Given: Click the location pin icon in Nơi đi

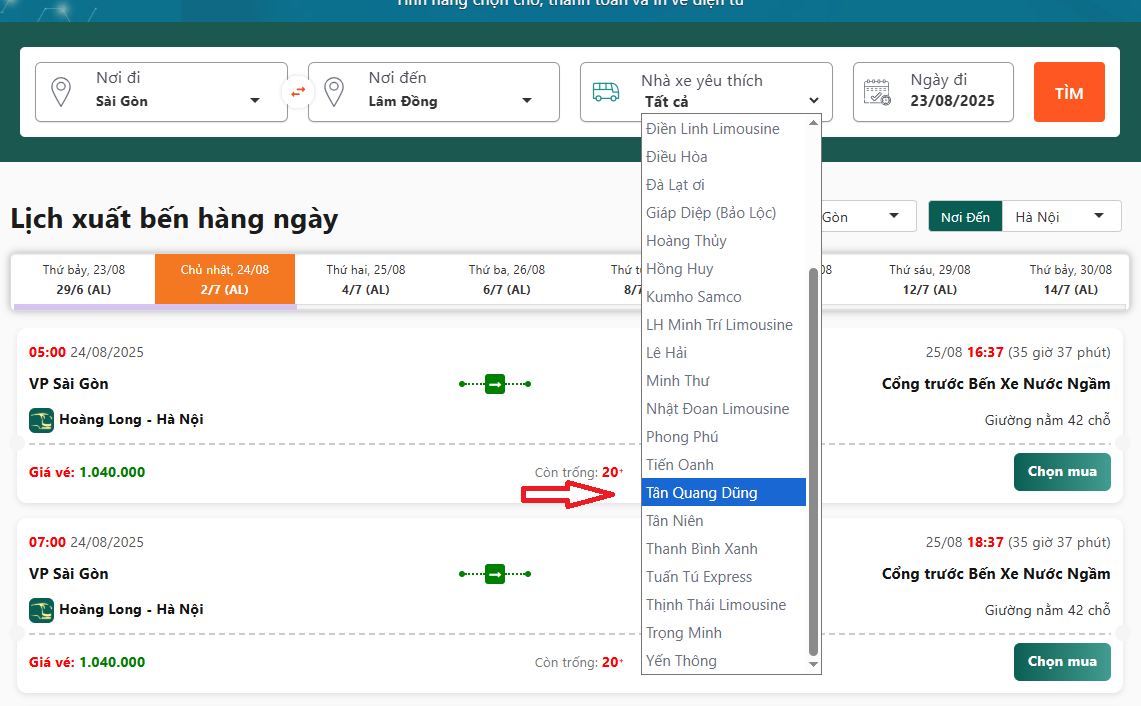Looking at the screenshot, I should point(61,92).
